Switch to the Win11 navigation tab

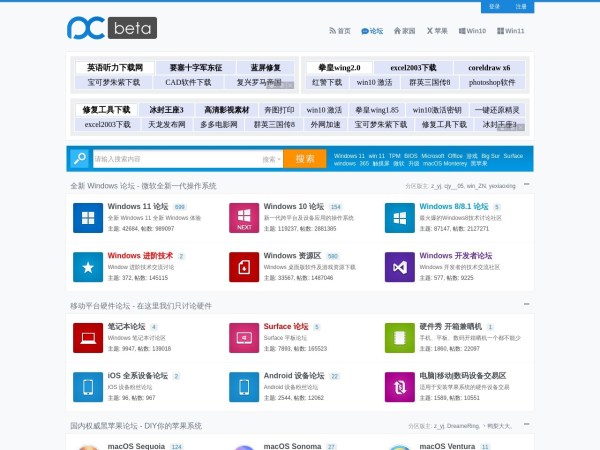510,31
